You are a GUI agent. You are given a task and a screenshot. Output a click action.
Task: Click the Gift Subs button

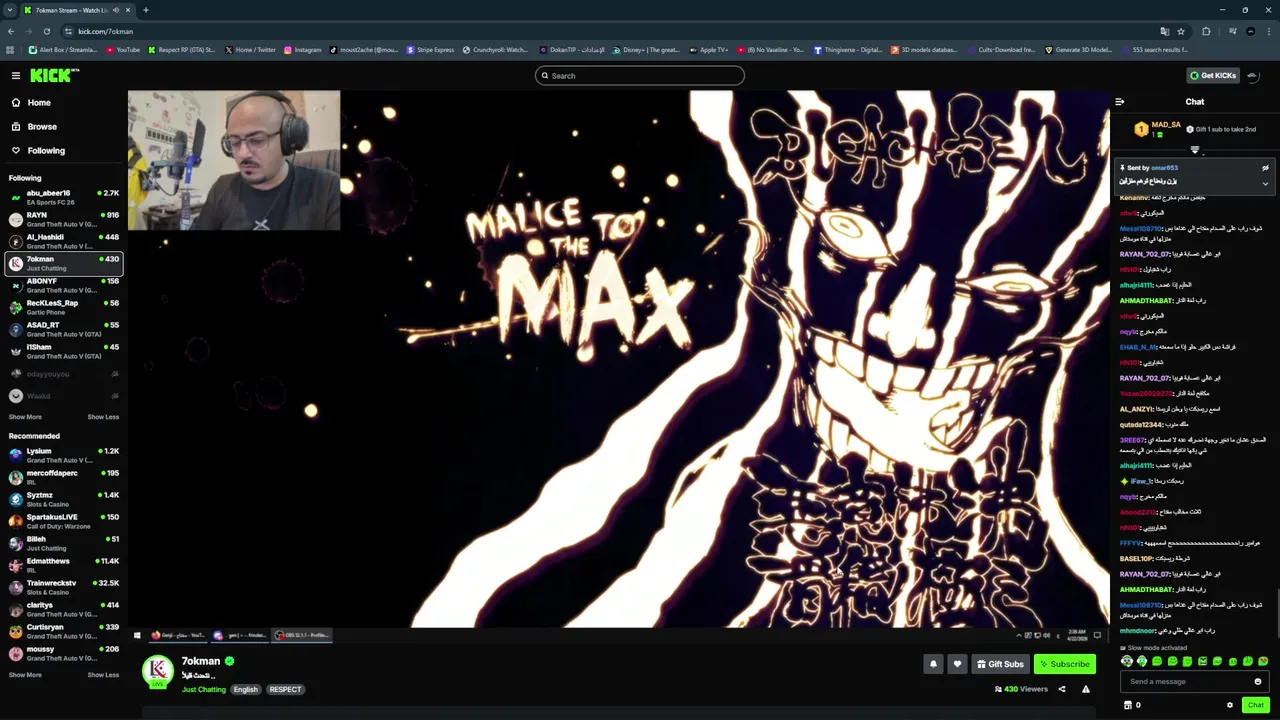[x=1000, y=664]
